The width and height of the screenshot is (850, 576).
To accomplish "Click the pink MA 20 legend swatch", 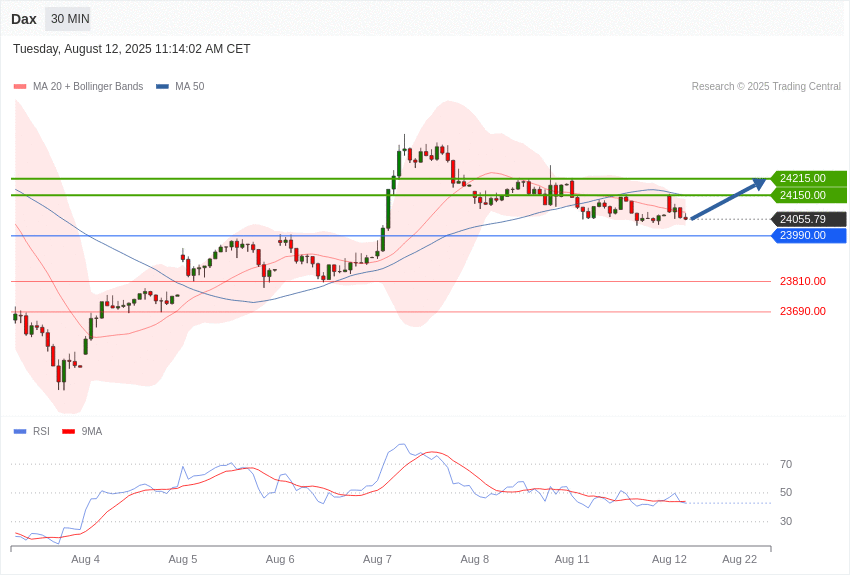I will click(20, 87).
